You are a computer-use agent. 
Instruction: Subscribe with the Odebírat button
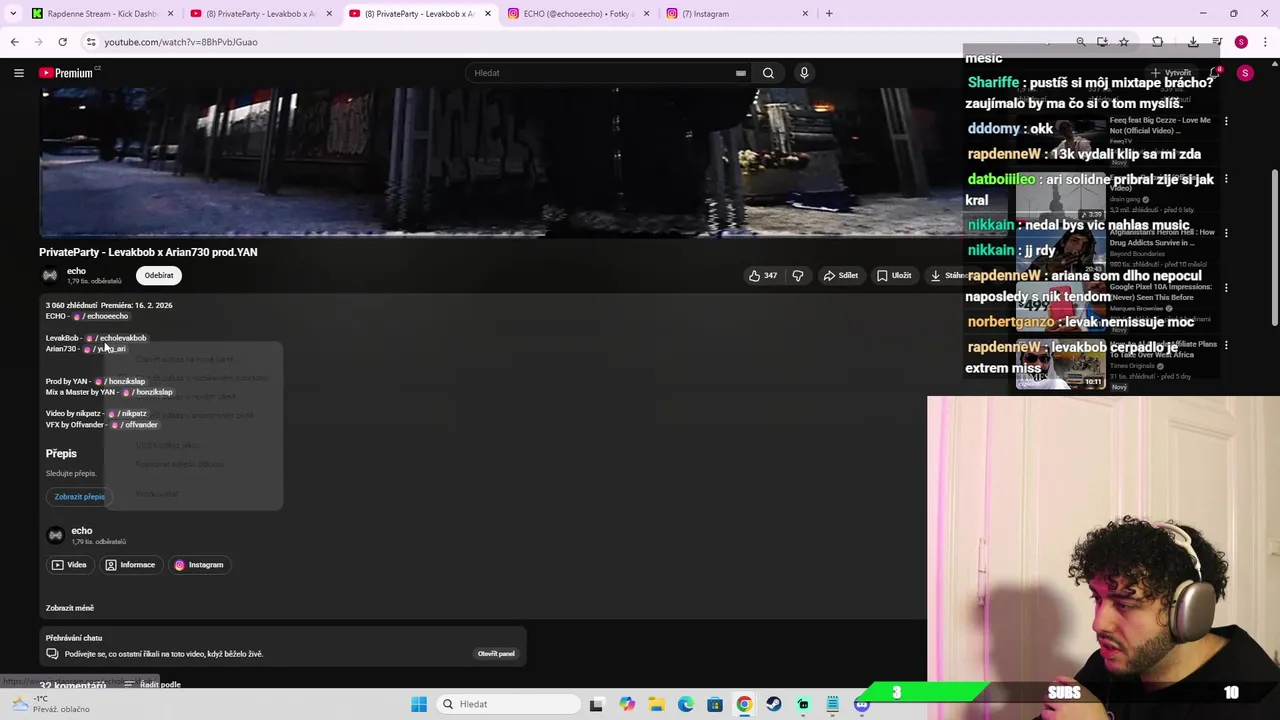(x=158, y=275)
